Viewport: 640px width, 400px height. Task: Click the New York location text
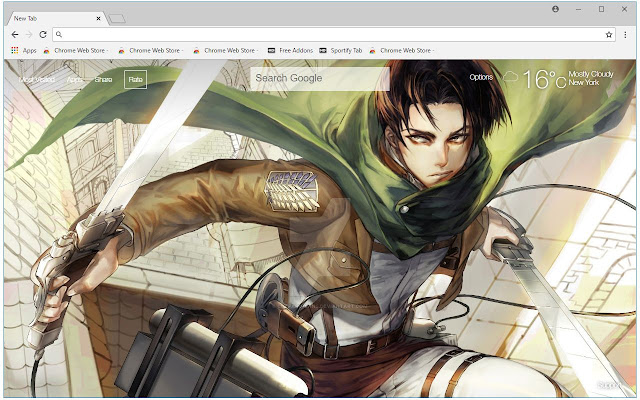[584, 82]
